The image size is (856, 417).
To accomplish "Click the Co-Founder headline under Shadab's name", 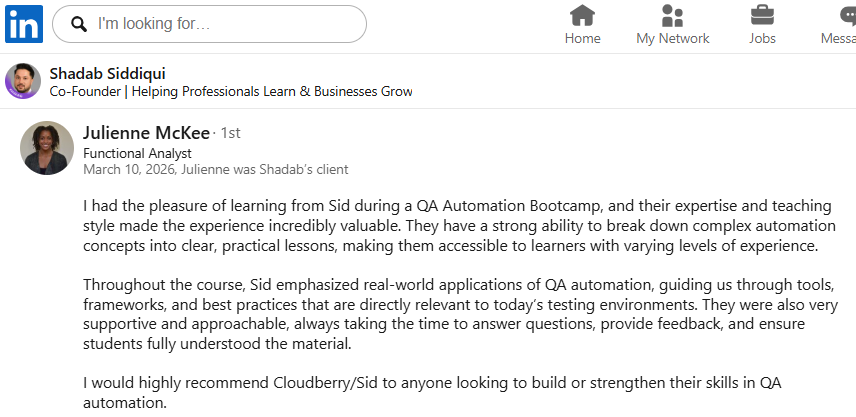I will coord(231,91).
